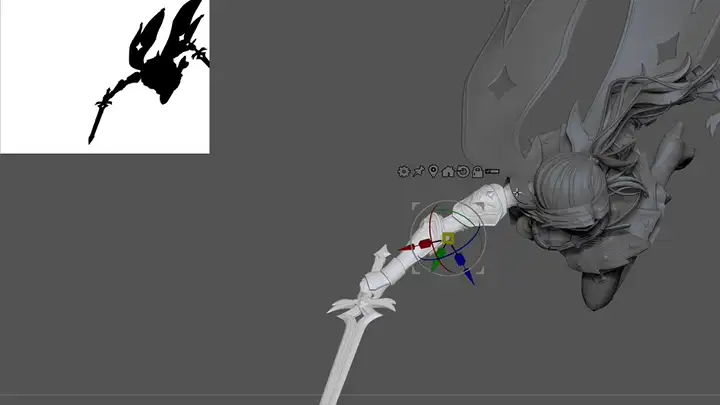Click the silhouette preview thumbnail
The image size is (720, 405).
click(104, 76)
